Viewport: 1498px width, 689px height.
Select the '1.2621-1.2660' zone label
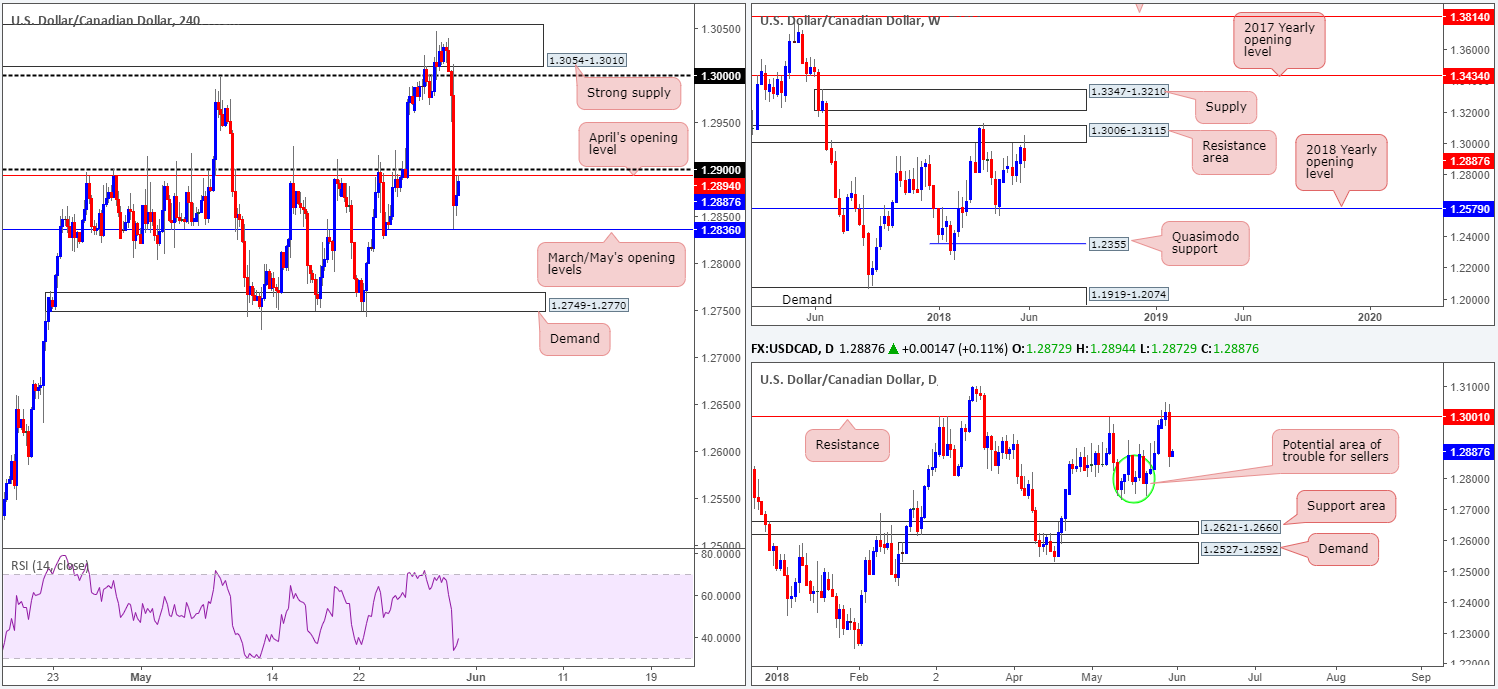1242,528
